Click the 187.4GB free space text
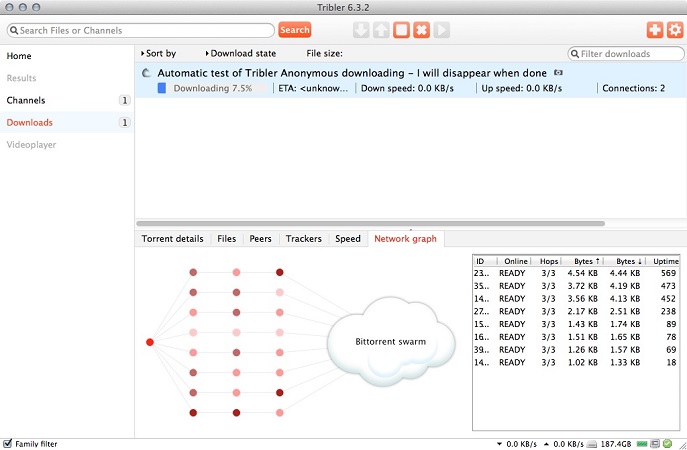Viewport: 687px width, 450px height. pos(616,444)
